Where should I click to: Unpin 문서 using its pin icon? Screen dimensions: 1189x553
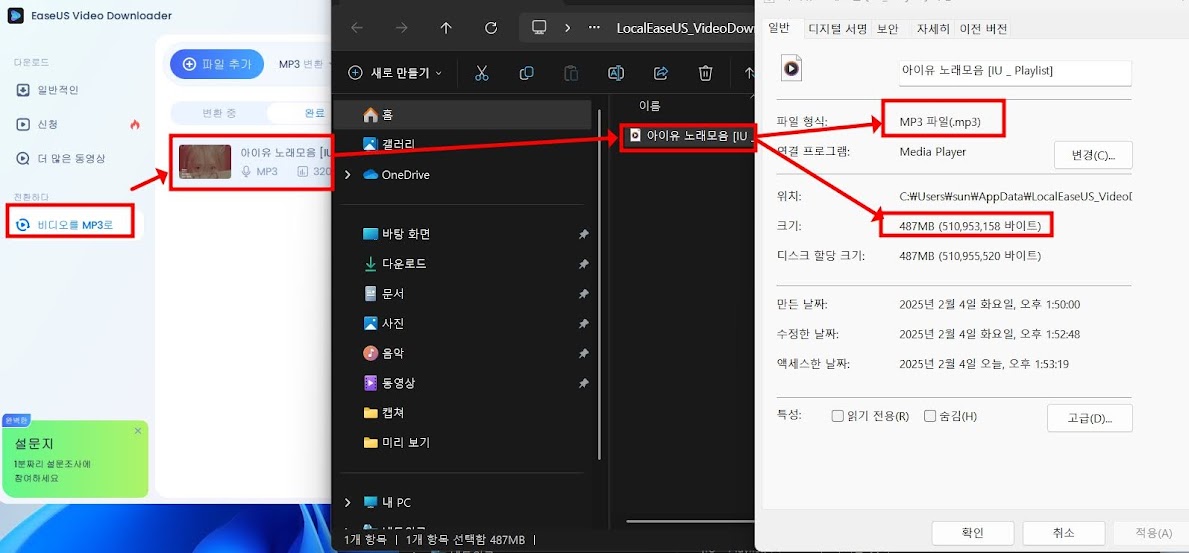pyautogui.click(x=583, y=294)
